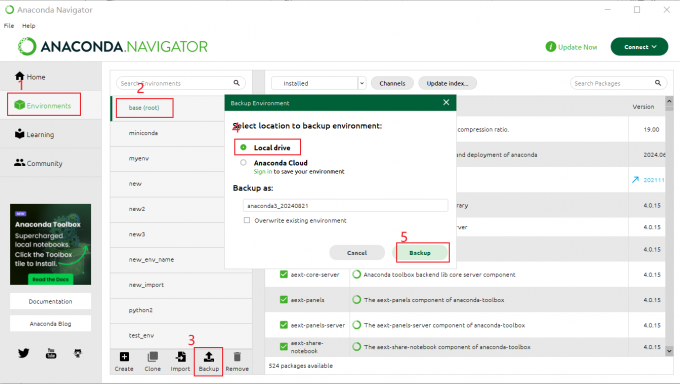Uncheck the aext-panels package checkbox

point(284,299)
